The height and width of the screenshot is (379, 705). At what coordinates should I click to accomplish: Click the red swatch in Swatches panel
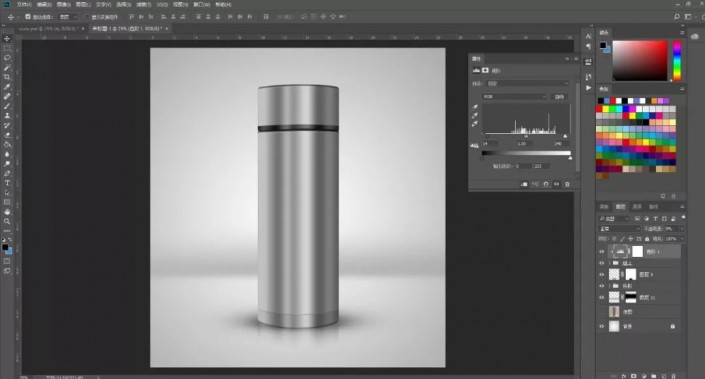(599, 109)
